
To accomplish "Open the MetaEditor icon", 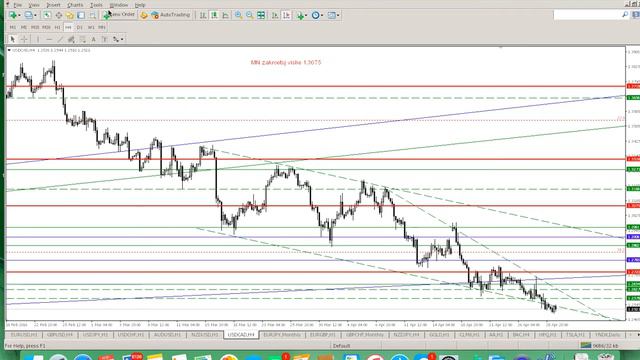I will coord(144,15).
